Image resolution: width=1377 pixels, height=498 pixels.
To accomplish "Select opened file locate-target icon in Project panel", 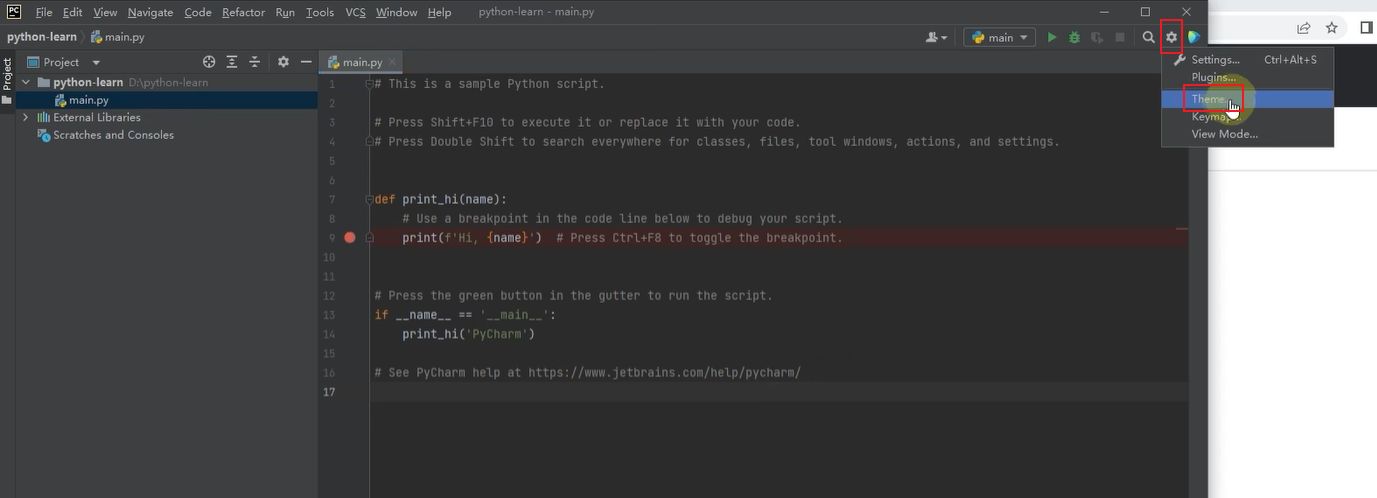I will (x=209, y=62).
